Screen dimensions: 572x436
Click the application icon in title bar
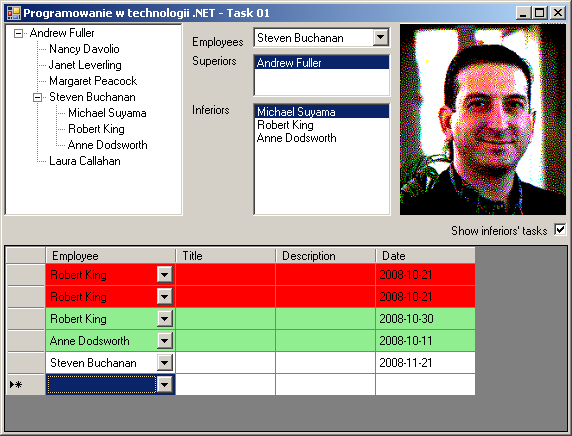point(14,13)
